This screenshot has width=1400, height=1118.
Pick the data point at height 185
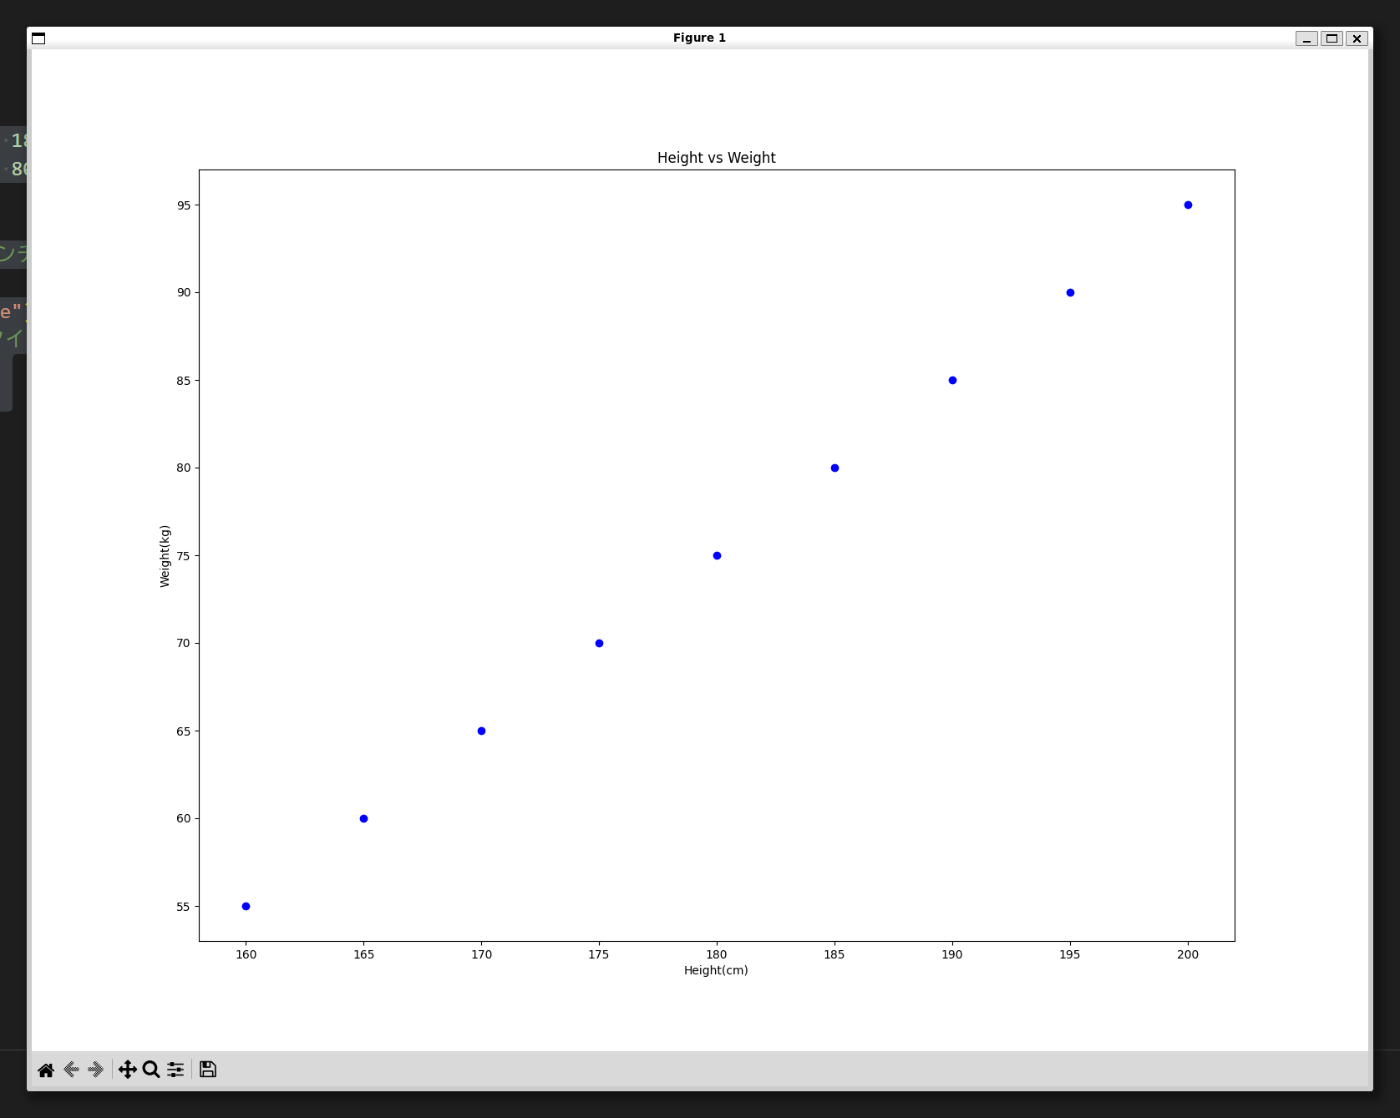click(835, 468)
